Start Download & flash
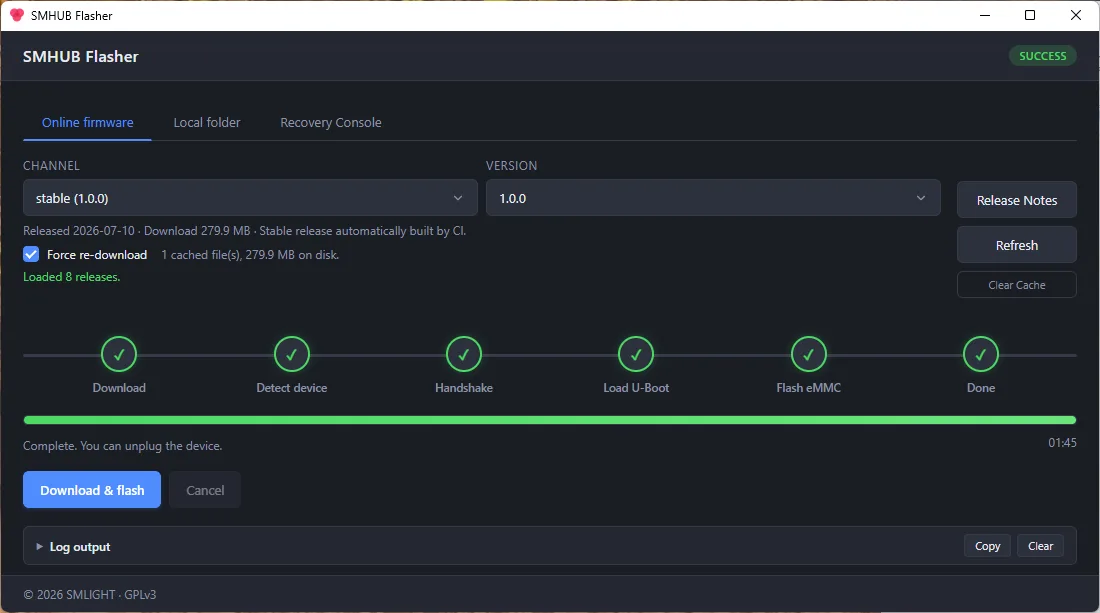This screenshot has width=1100, height=613. tap(92, 490)
